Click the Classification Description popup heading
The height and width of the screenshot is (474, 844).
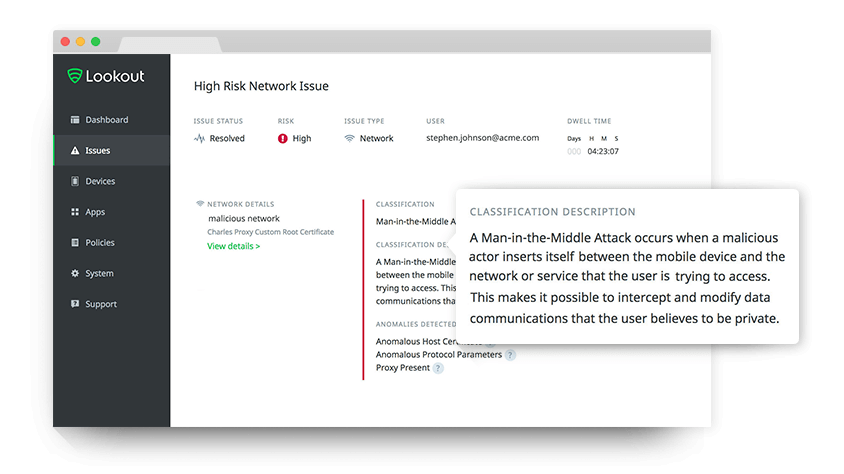tap(552, 212)
